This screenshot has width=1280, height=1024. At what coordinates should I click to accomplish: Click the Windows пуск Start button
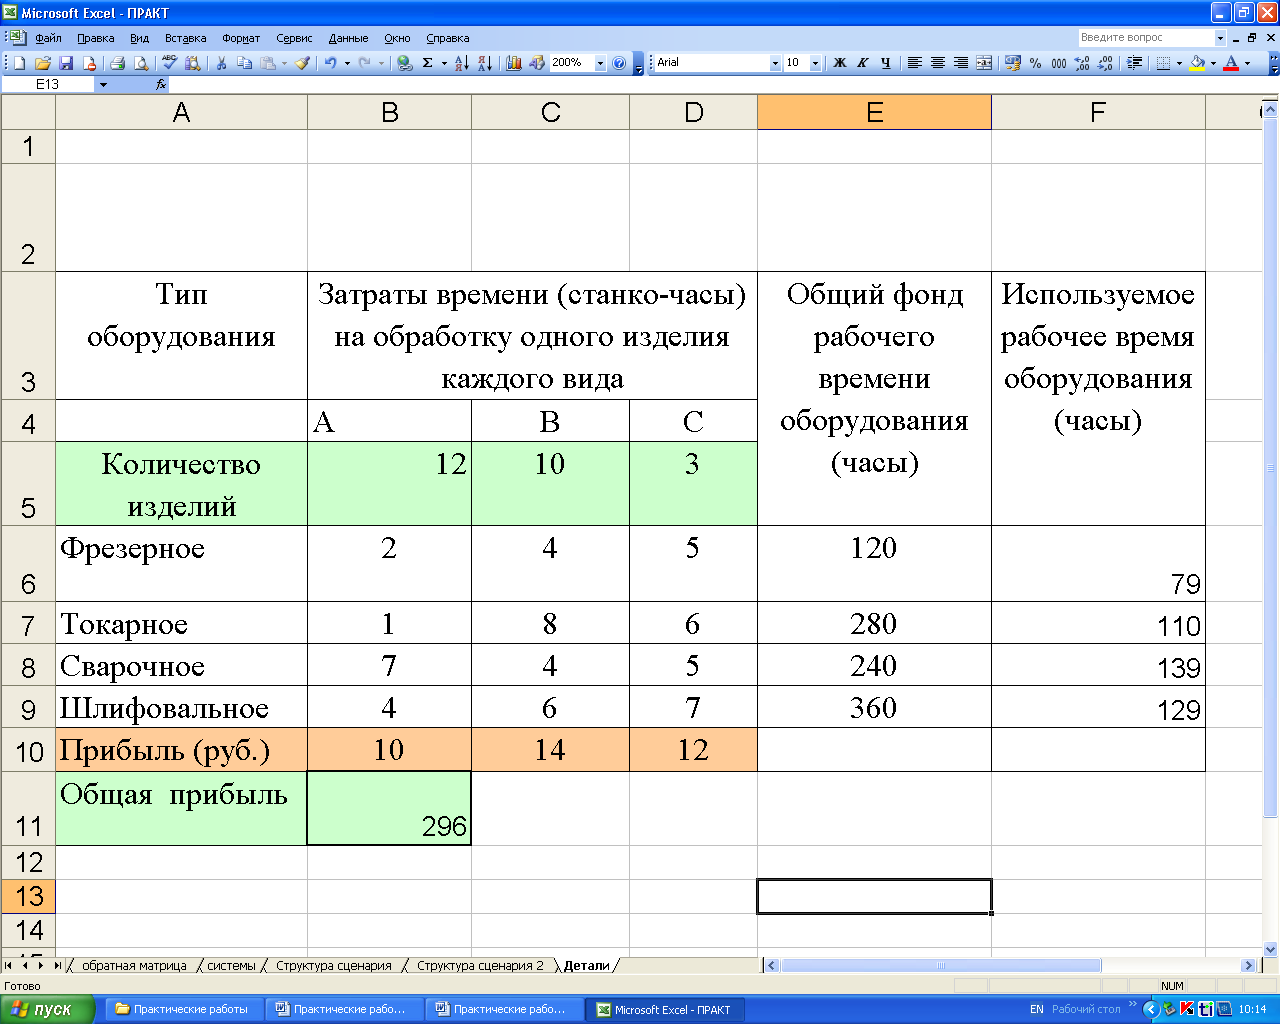(x=47, y=1009)
